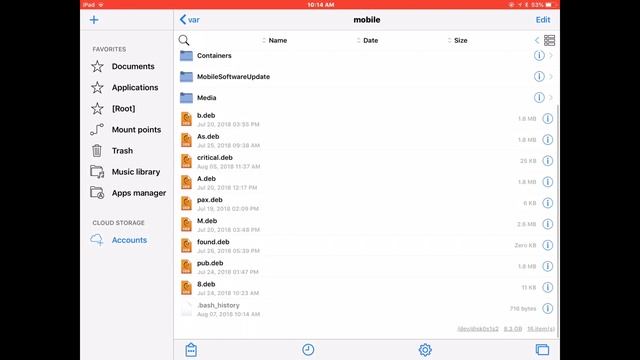Open the clipboard paste icon
The height and width of the screenshot is (360, 640).
191,350
